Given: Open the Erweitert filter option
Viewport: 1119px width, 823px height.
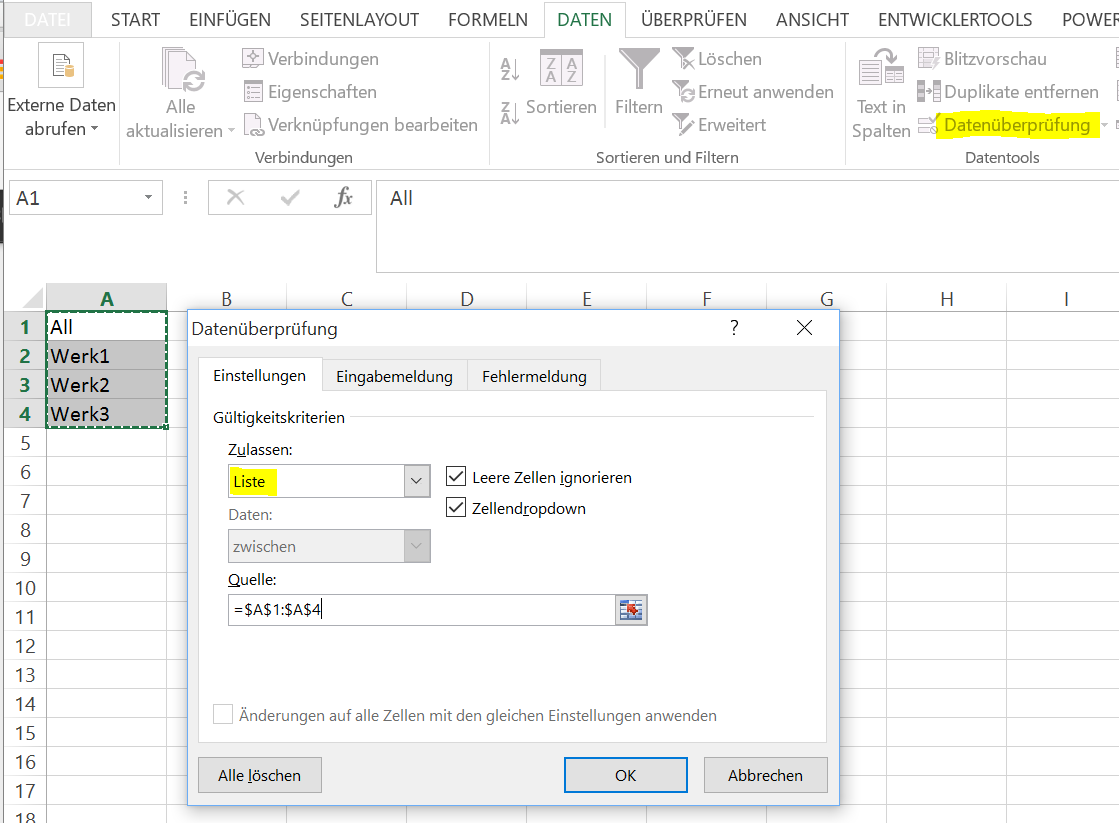Looking at the screenshot, I should 719,124.
